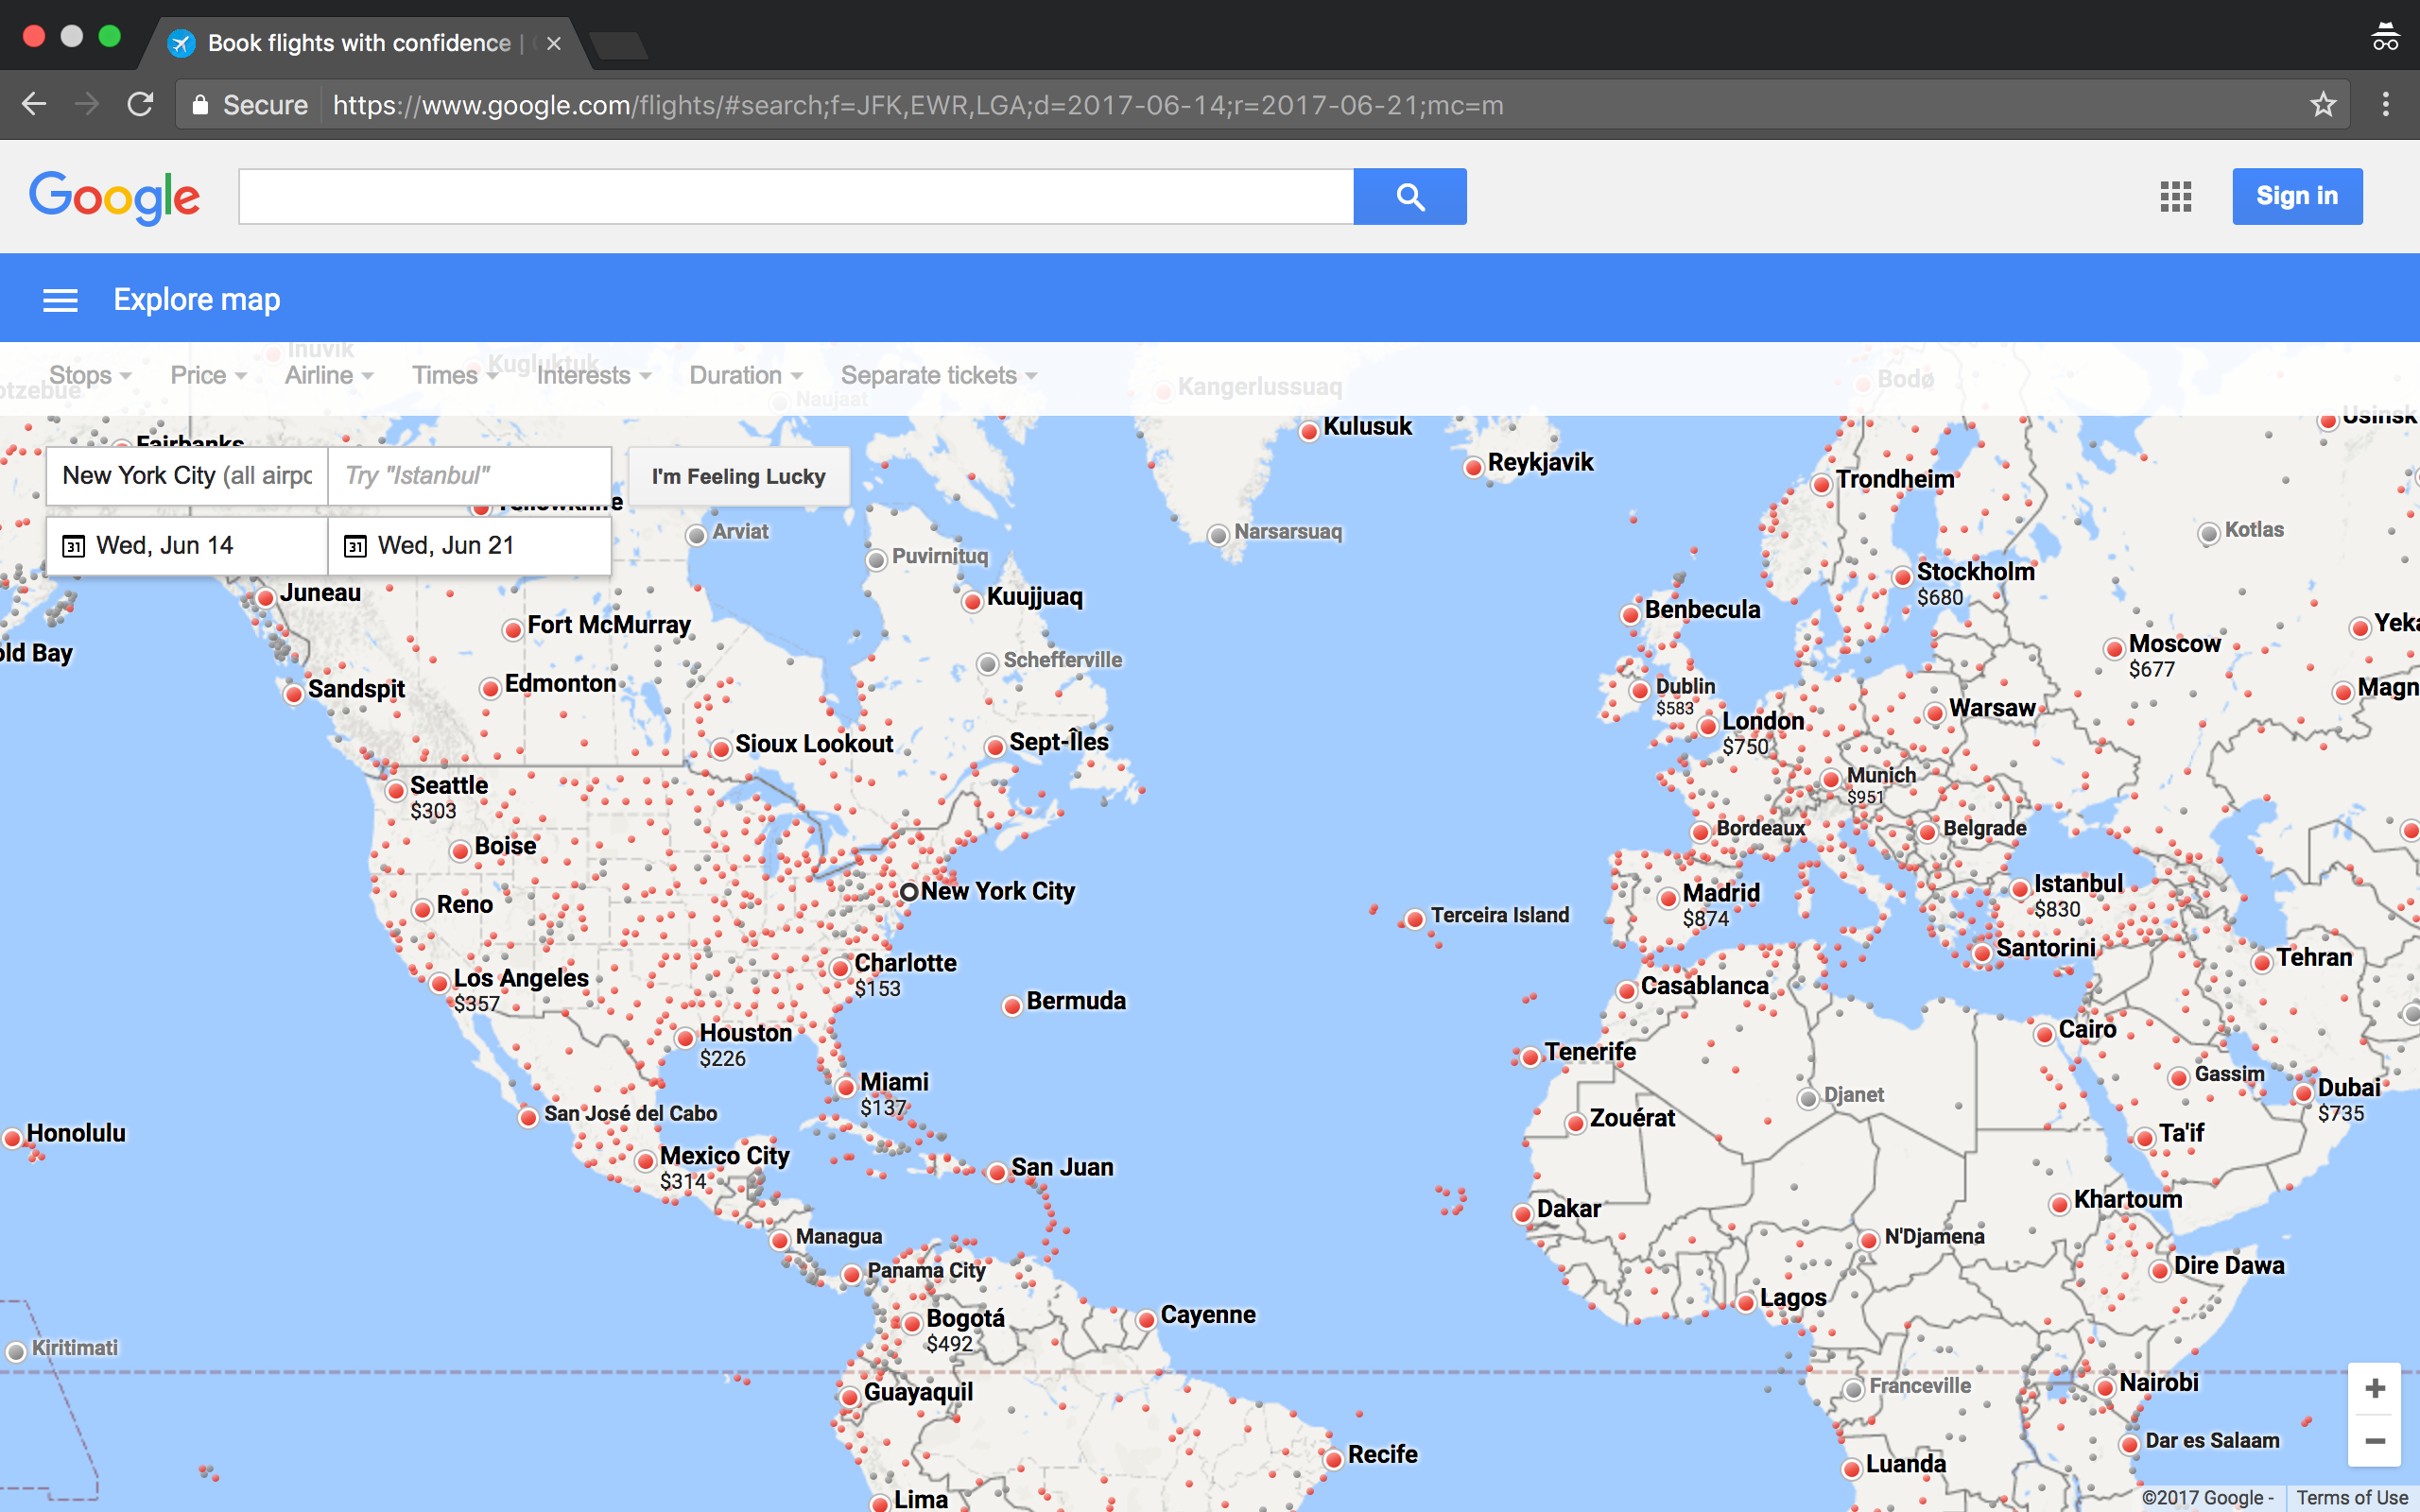2420x1512 pixels.
Task: Click the departure date Wed, Jun 14
Action: pyautogui.click(x=187, y=546)
